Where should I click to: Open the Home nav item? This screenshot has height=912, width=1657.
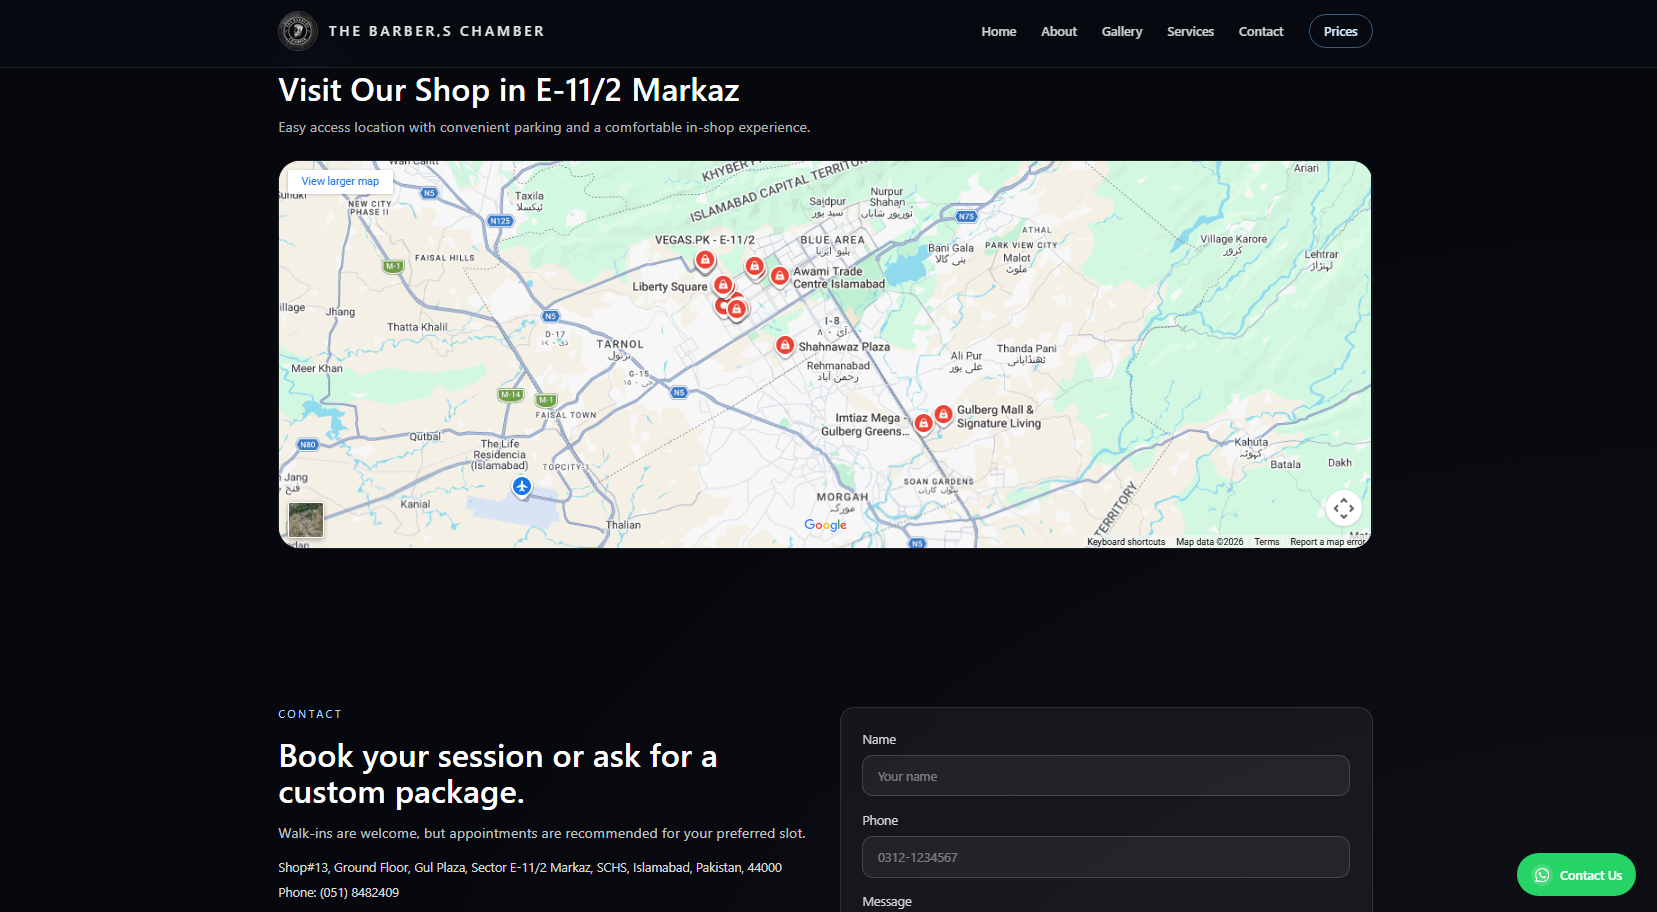pyautogui.click(x=998, y=32)
